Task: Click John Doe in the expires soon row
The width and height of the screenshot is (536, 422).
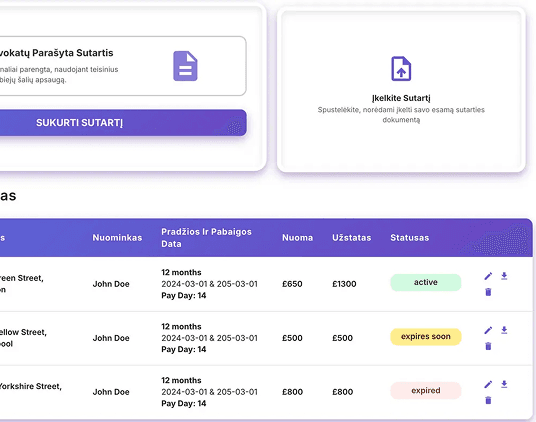Action: (x=111, y=338)
